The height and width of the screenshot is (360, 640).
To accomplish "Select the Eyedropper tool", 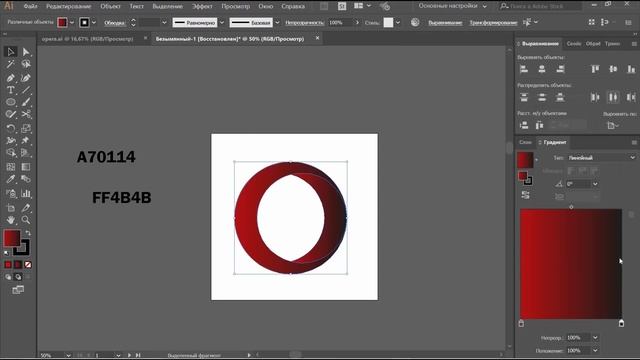I will 11,179.
